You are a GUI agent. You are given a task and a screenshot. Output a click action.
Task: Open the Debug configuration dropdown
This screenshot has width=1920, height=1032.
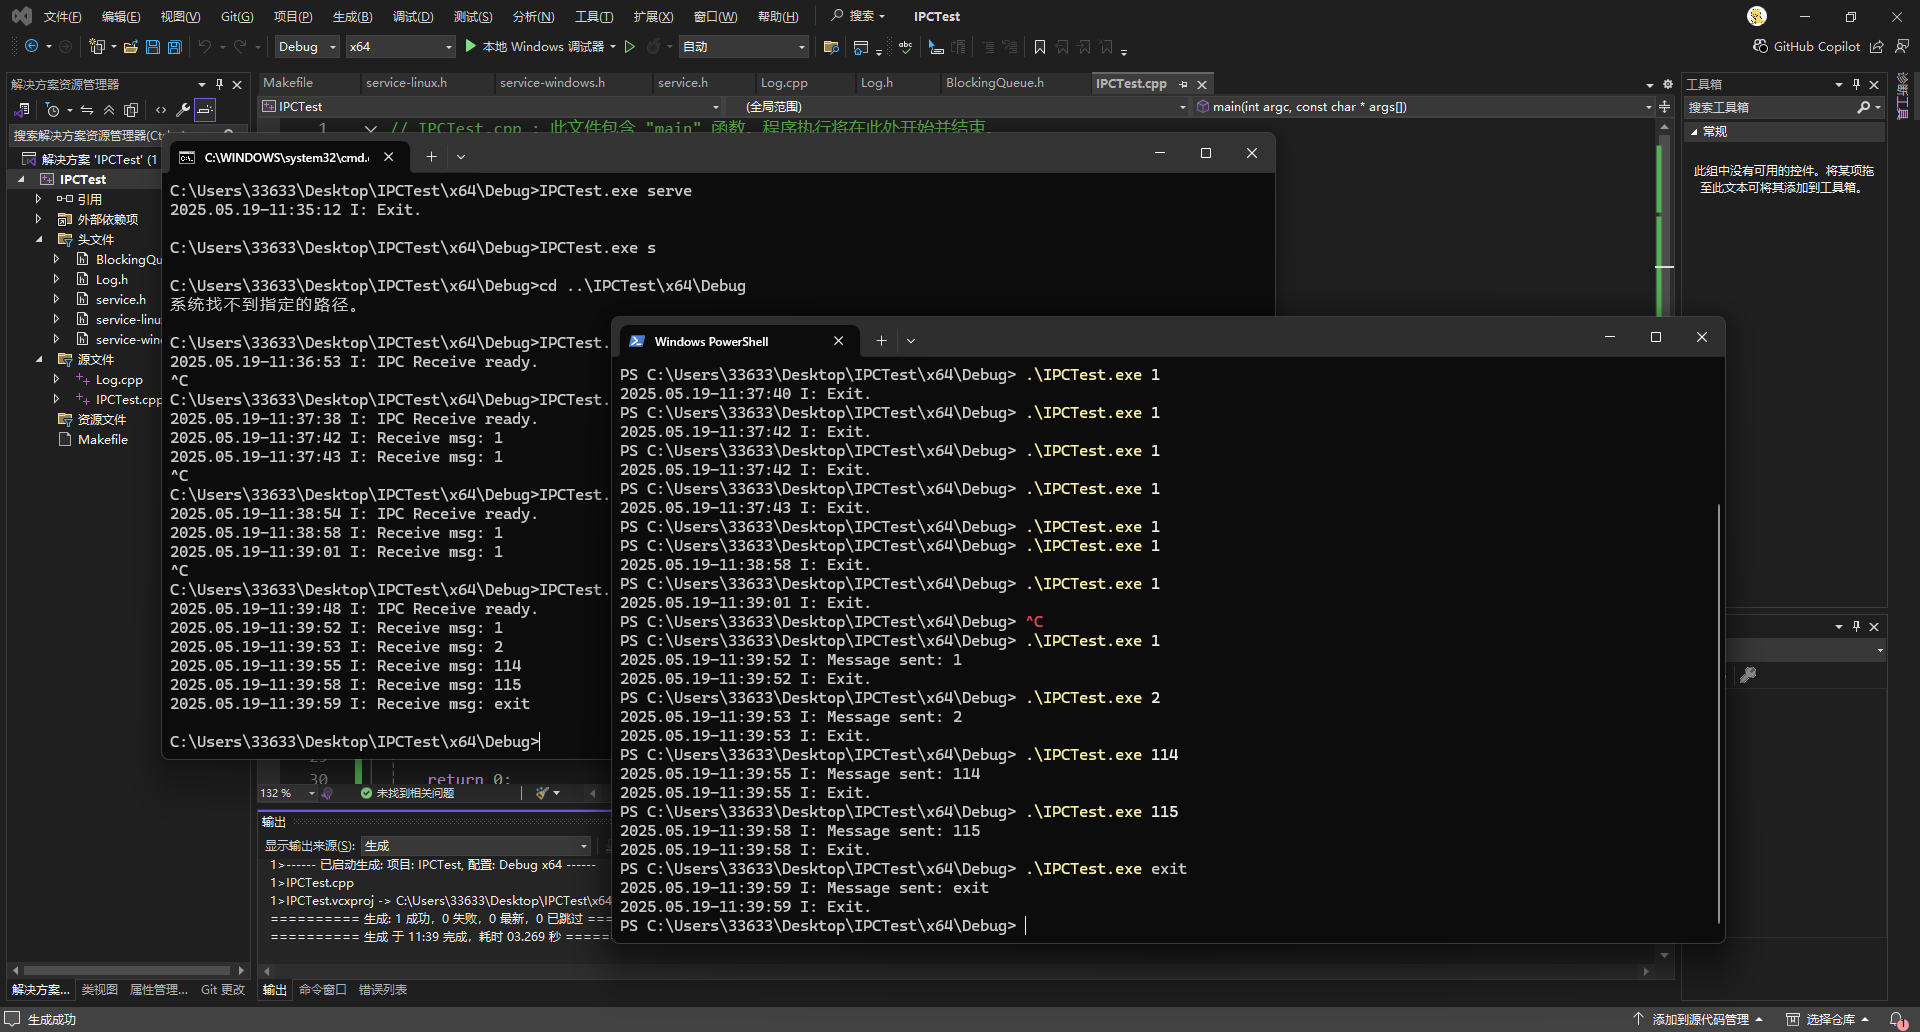307,46
